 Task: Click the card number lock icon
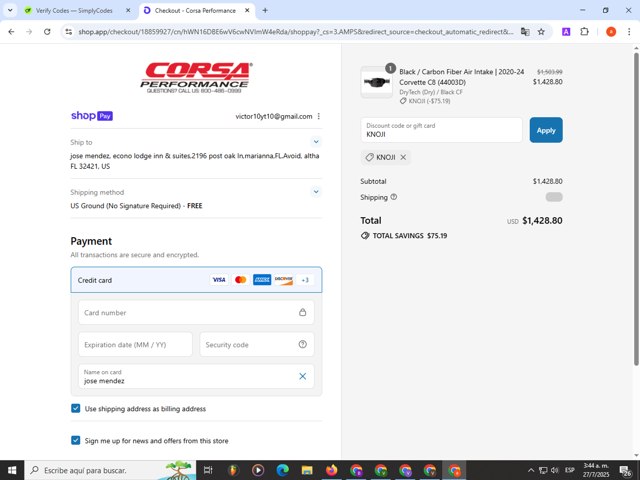(x=302, y=312)
